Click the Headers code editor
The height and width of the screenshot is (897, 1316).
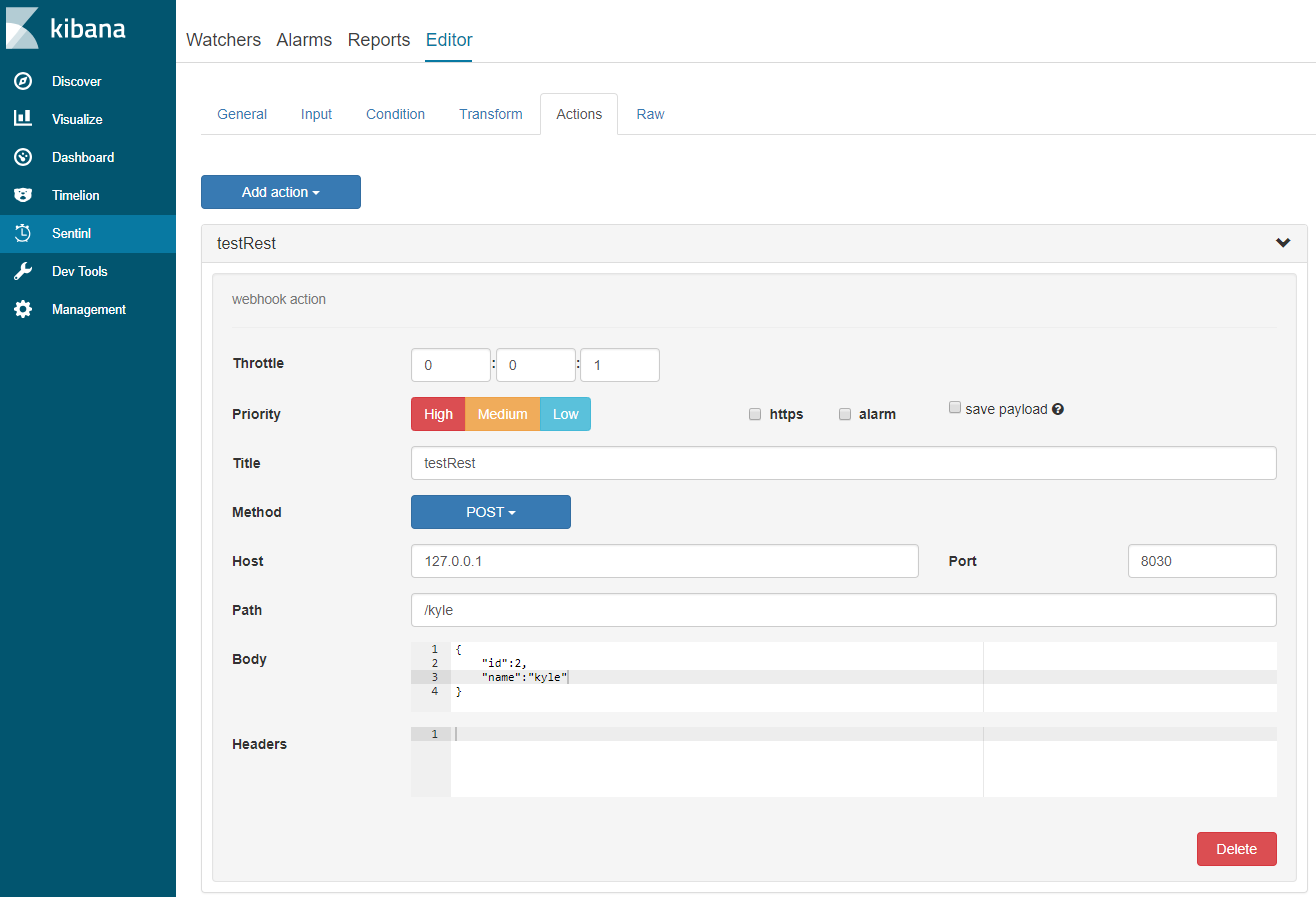(x=844, y=762)
